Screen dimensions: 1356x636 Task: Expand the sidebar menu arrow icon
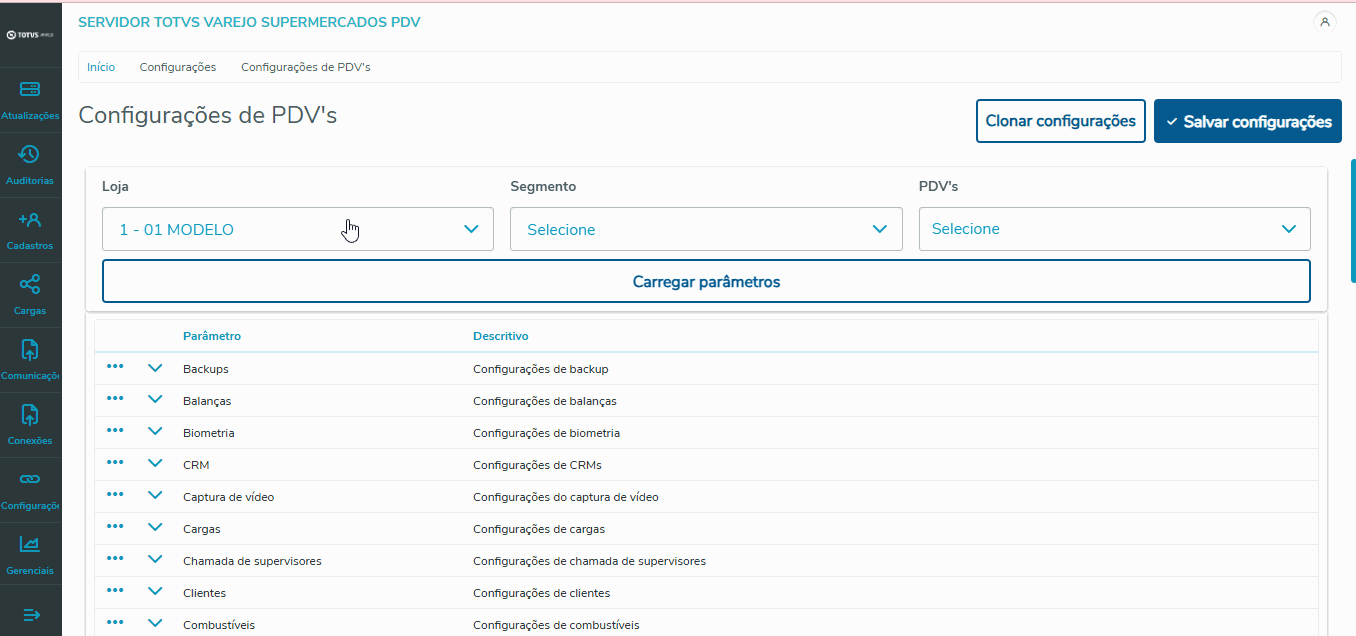point(30,614)
